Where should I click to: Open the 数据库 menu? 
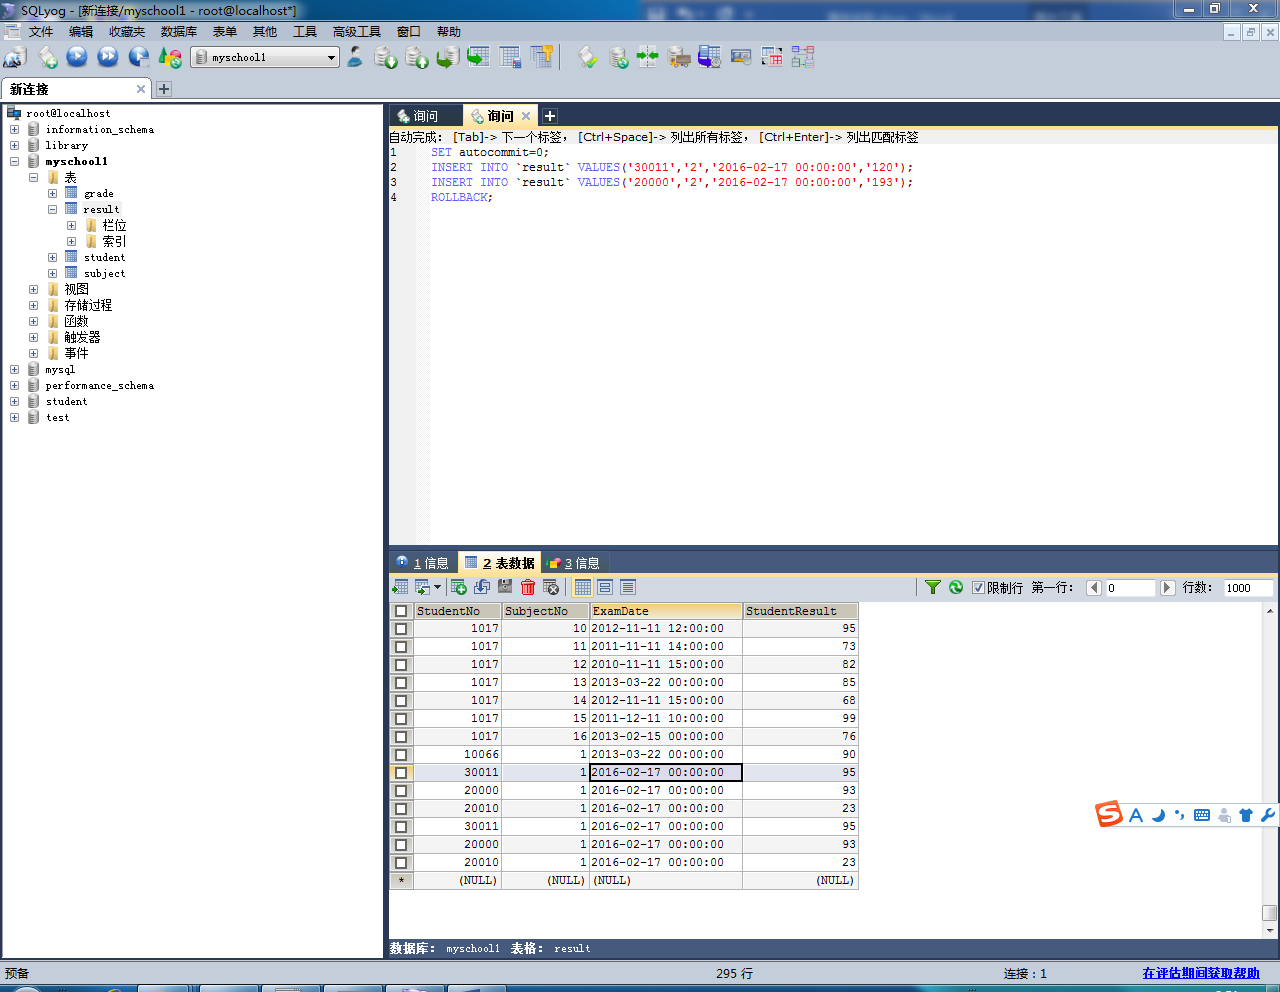pyautogui.click(x=179, y=32)
